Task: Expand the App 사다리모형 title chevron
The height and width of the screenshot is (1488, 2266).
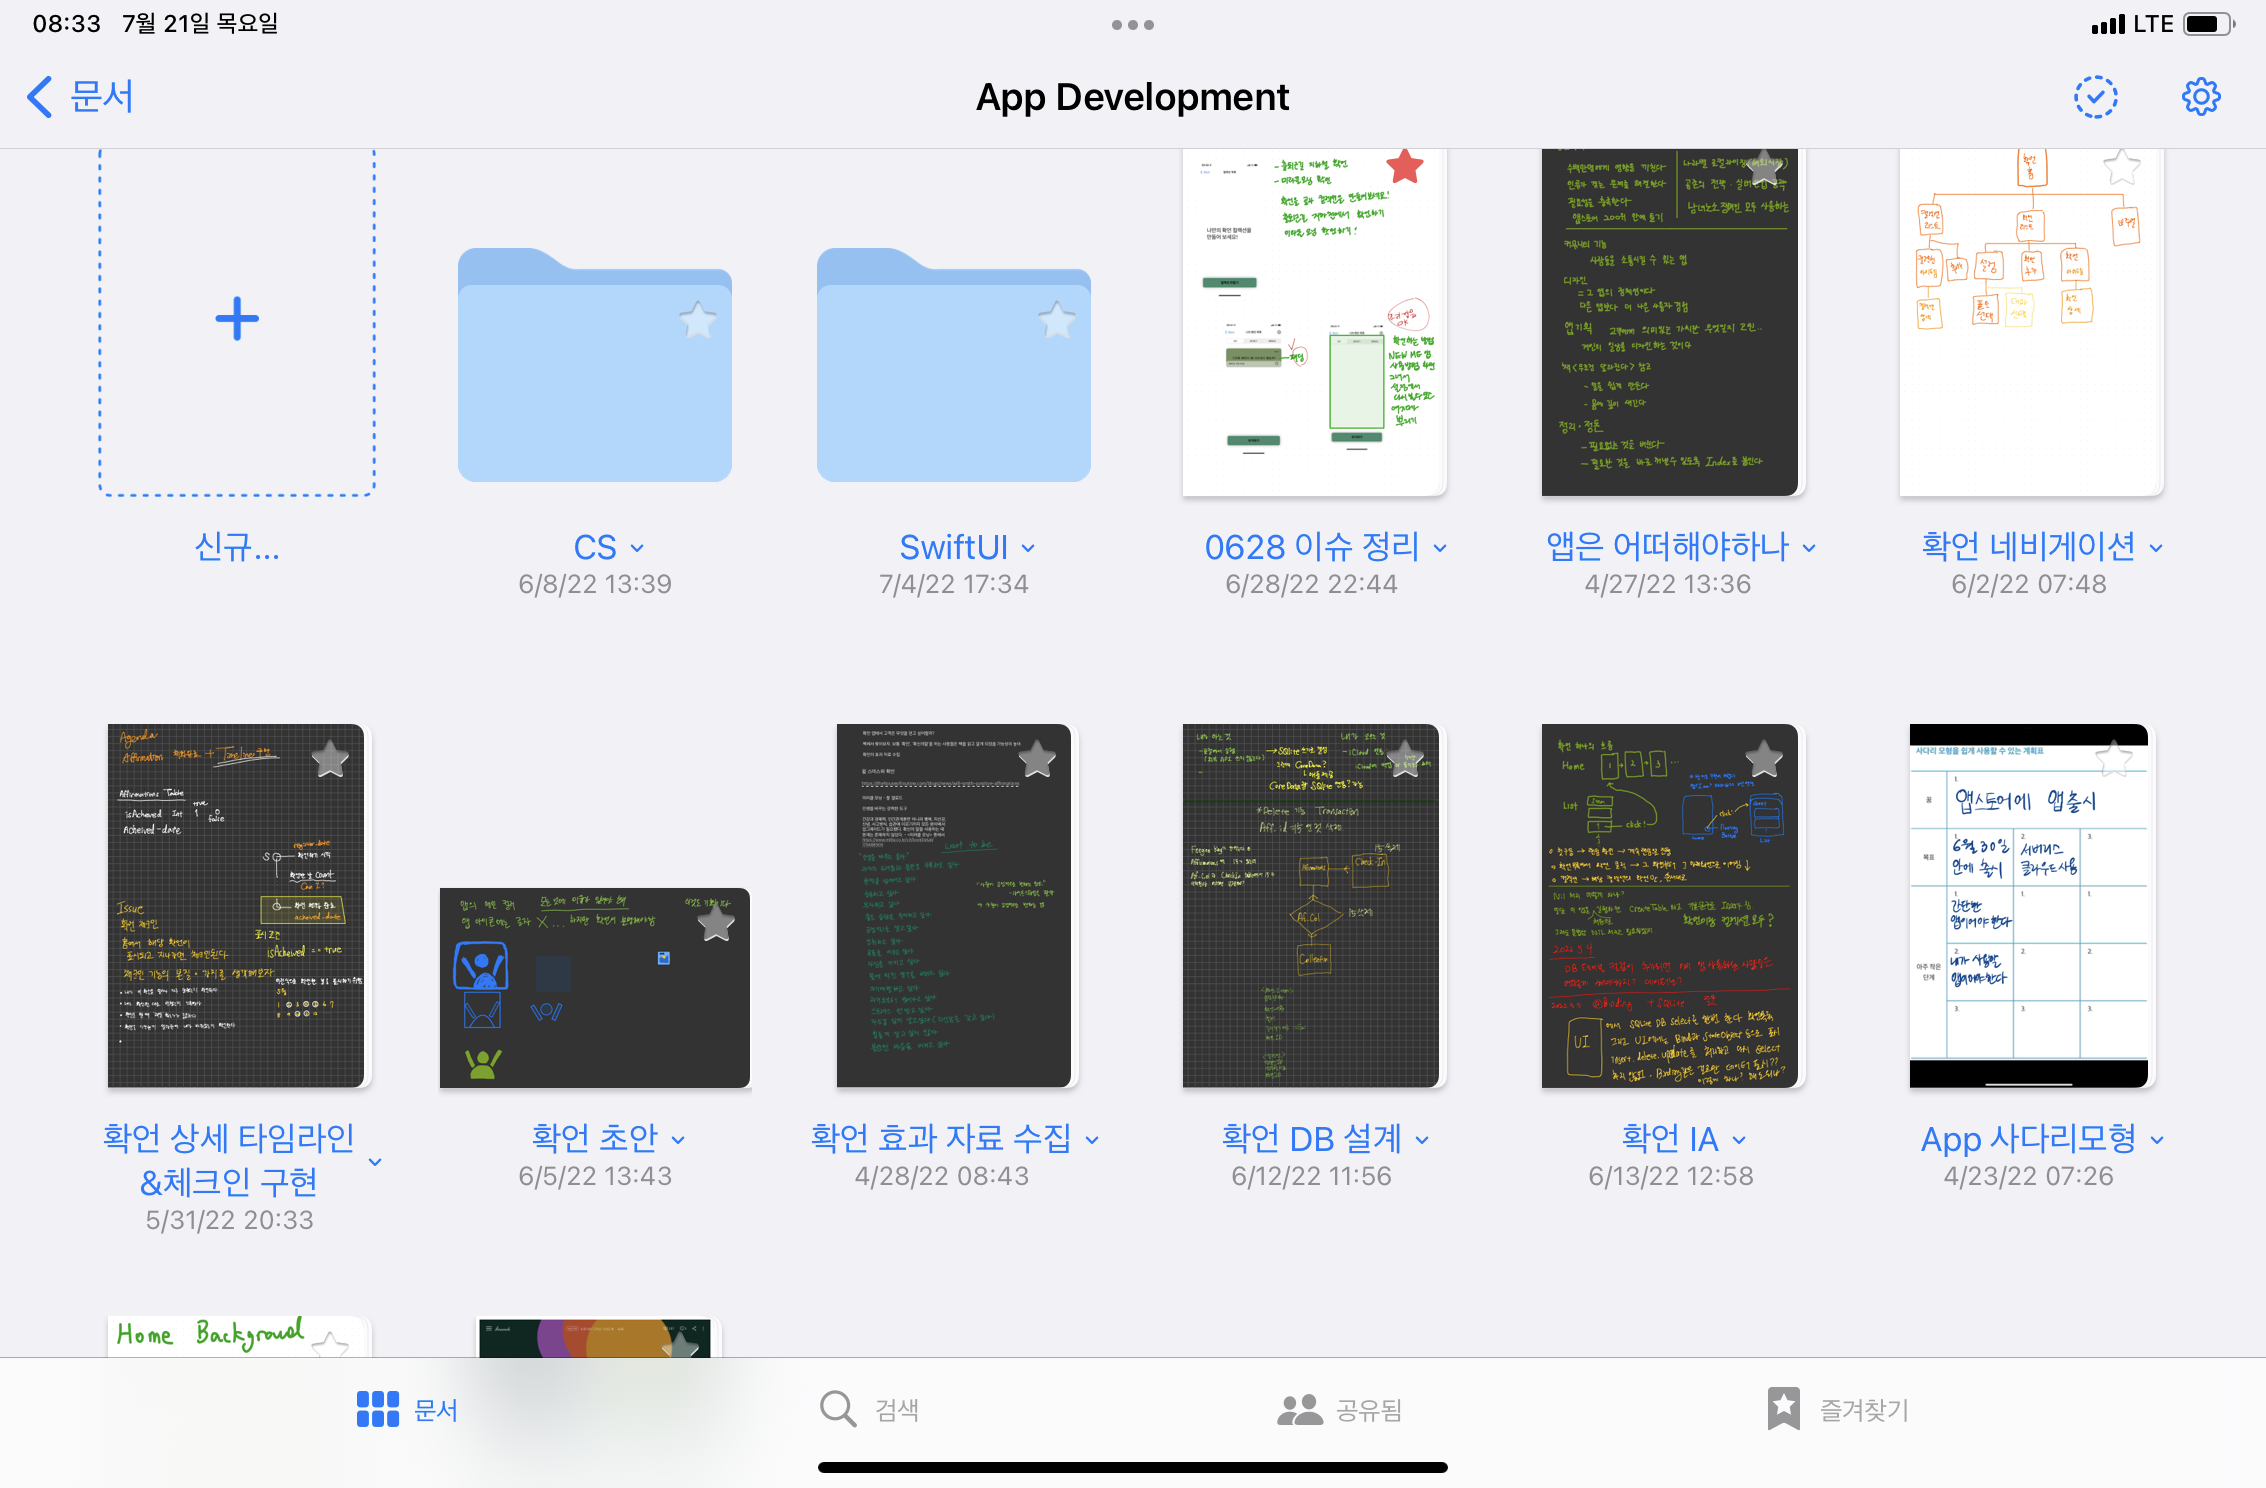Action: pos(2157,1140)
